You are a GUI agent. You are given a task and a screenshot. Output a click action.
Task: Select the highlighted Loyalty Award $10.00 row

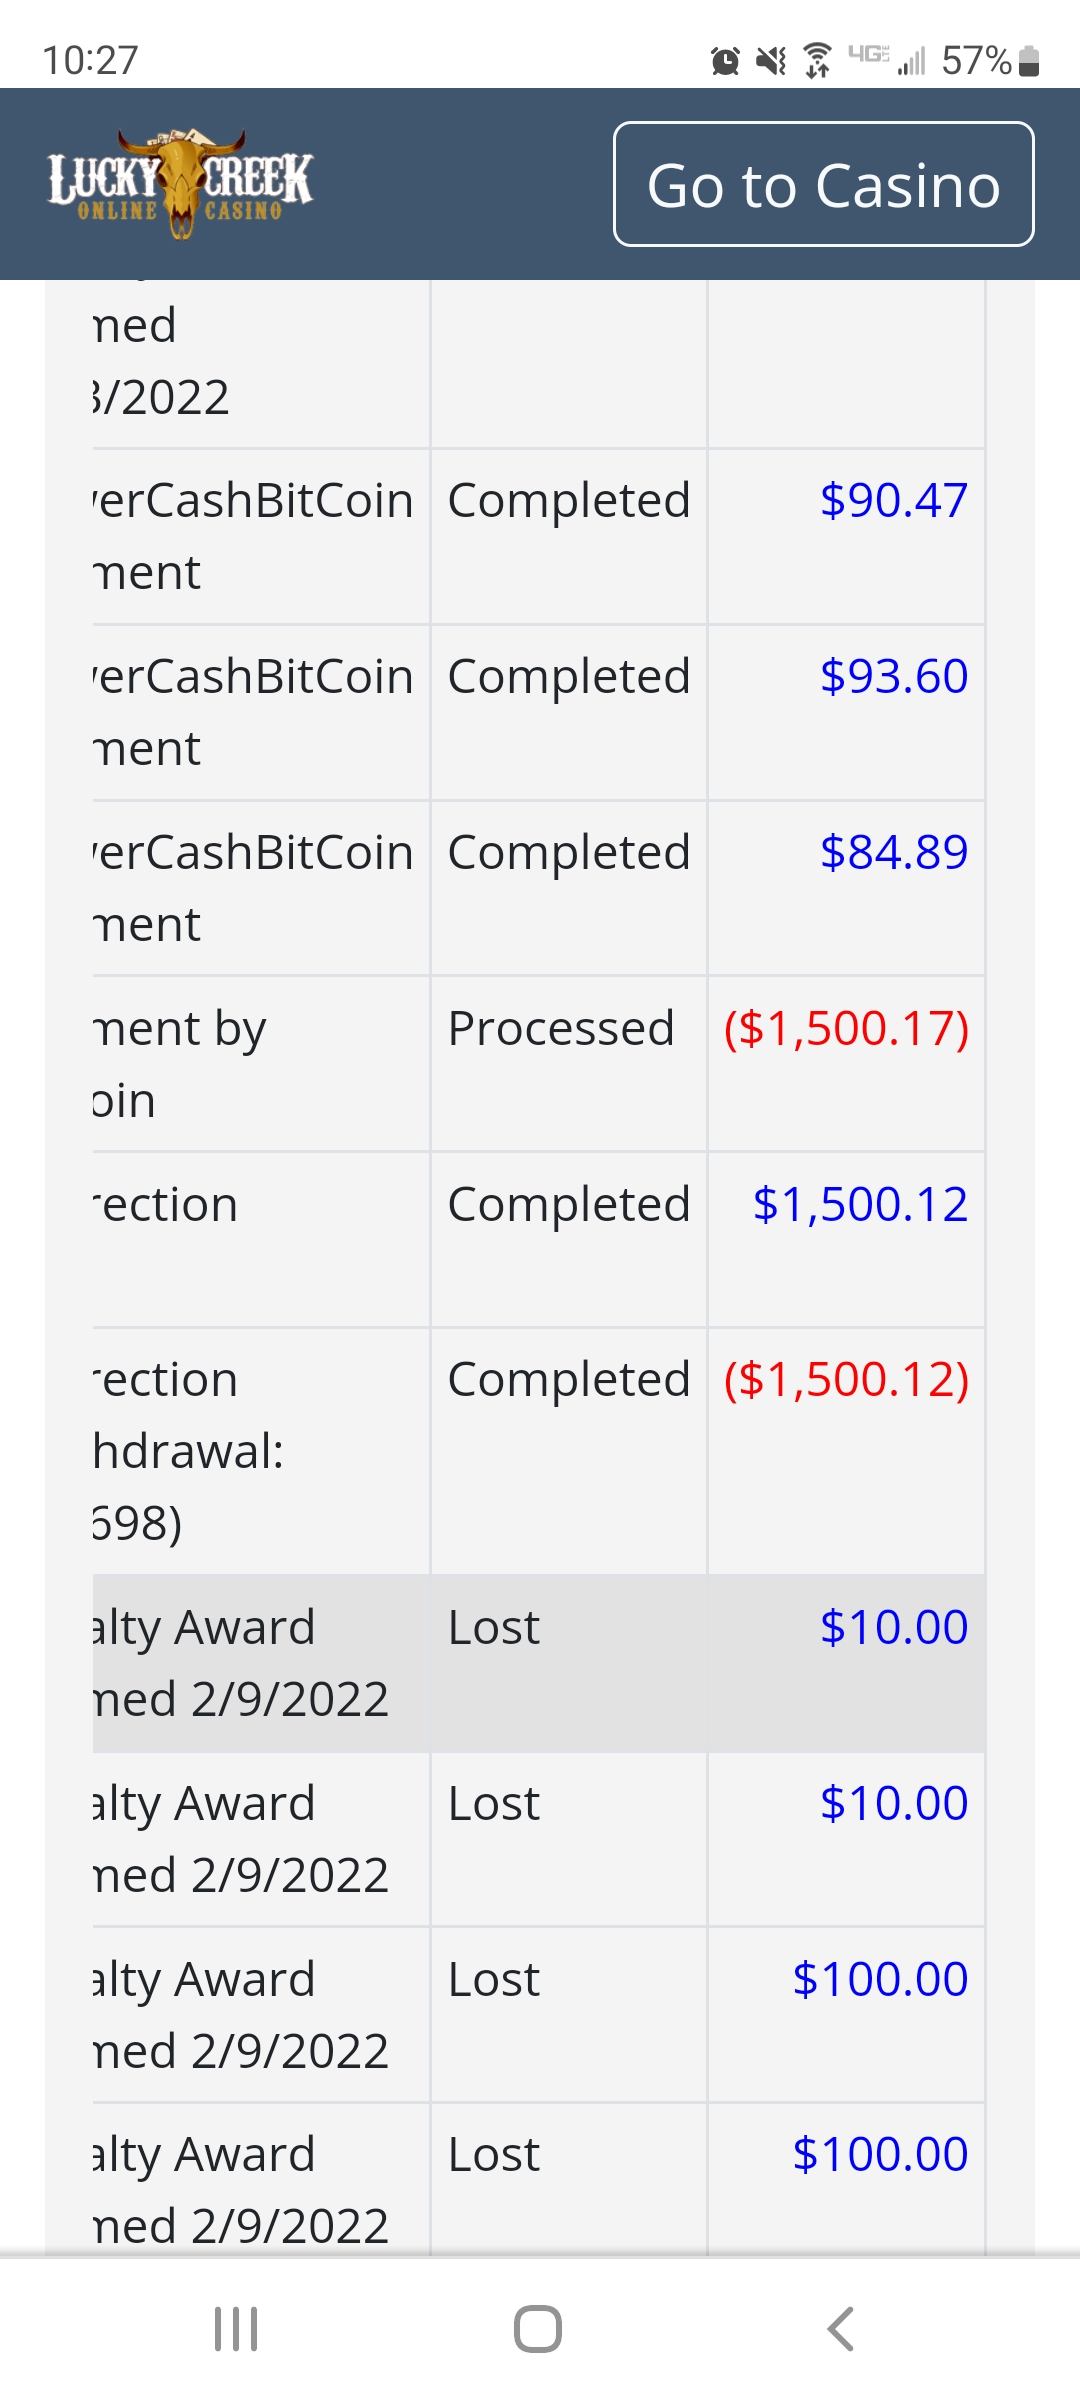click(x=538, y=1662)
